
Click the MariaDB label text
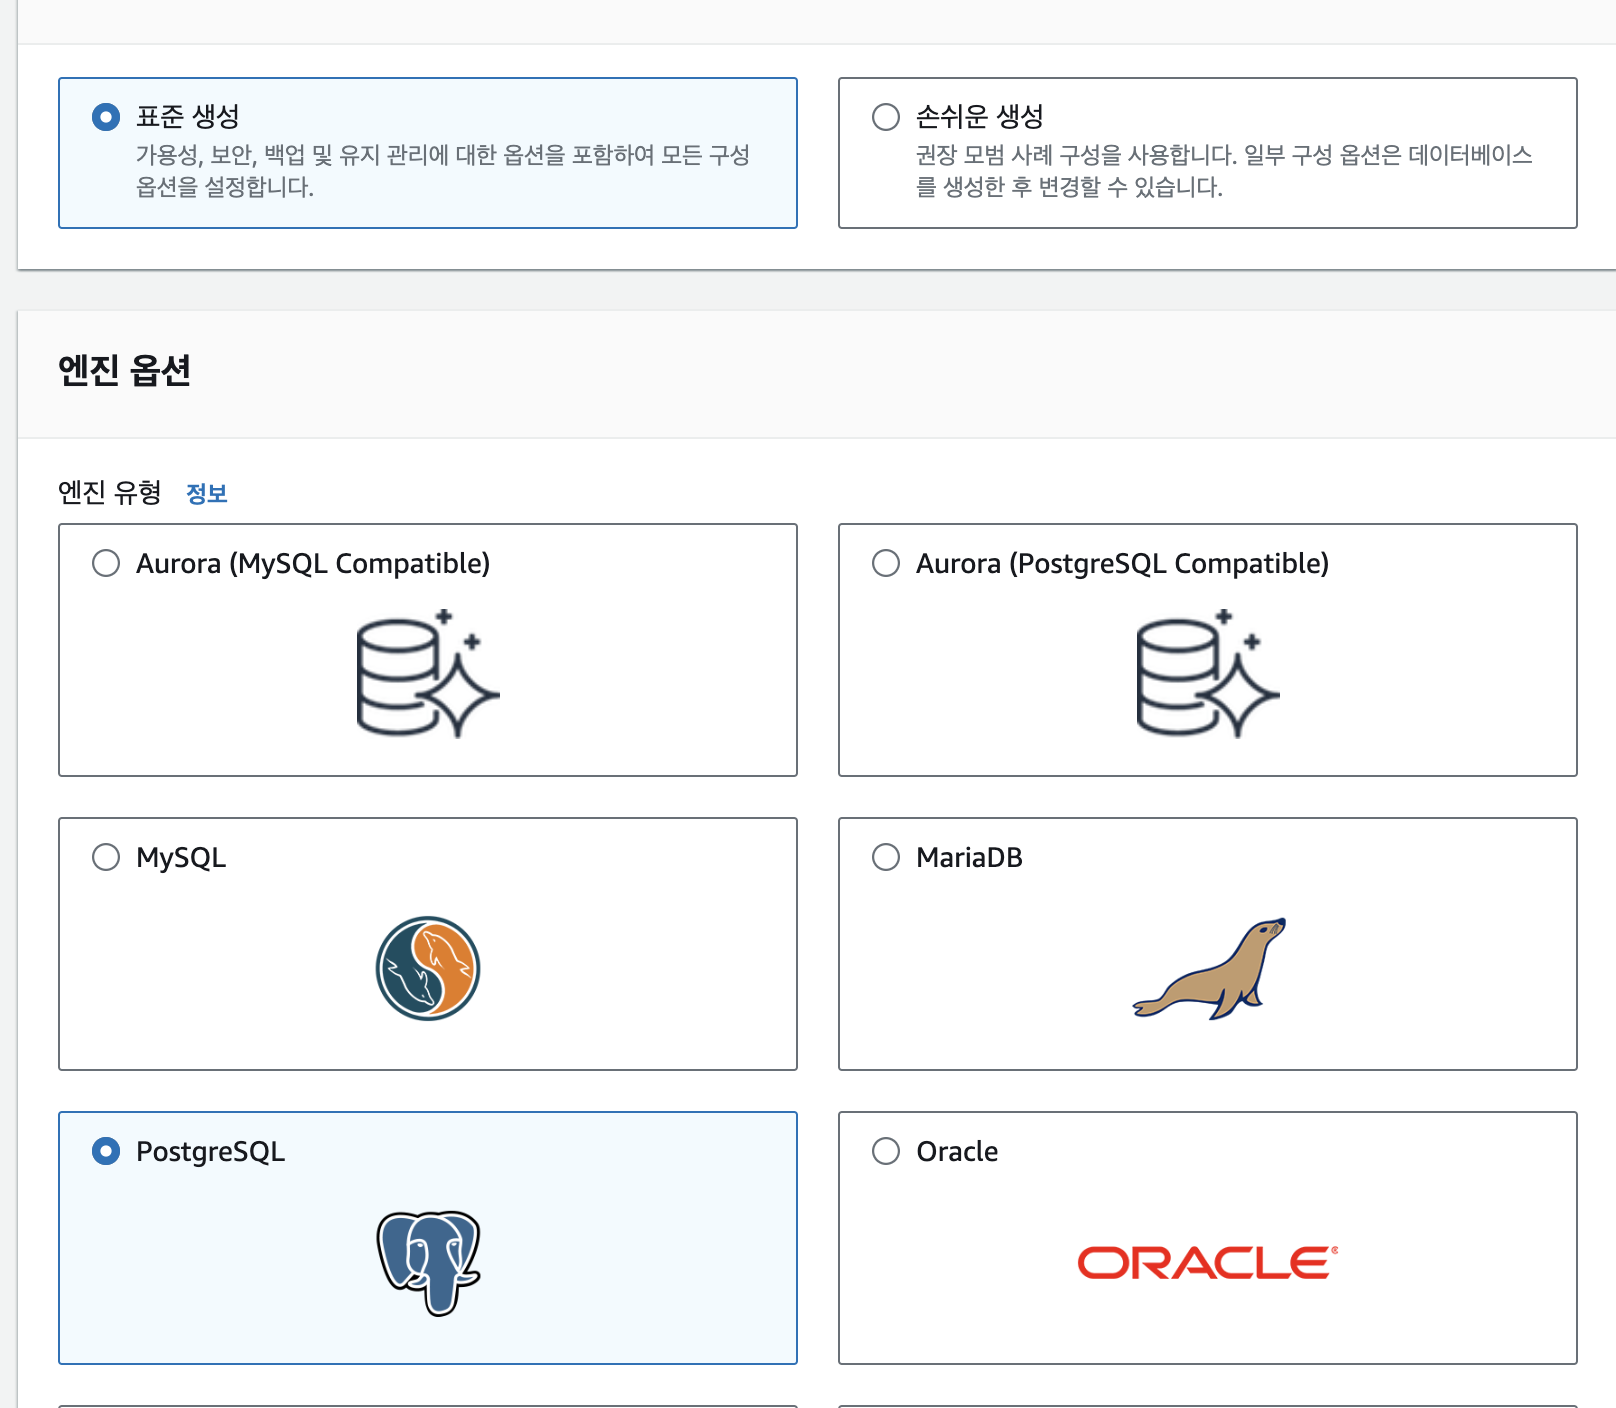970,857
